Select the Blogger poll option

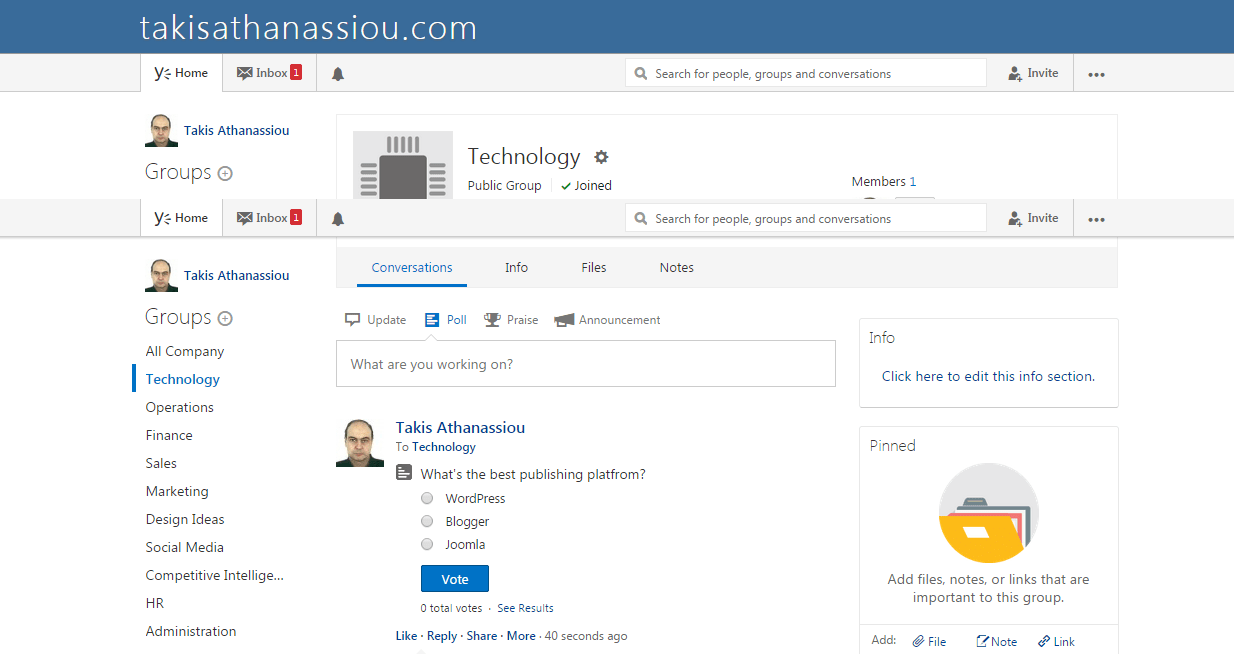click(427, 521)
